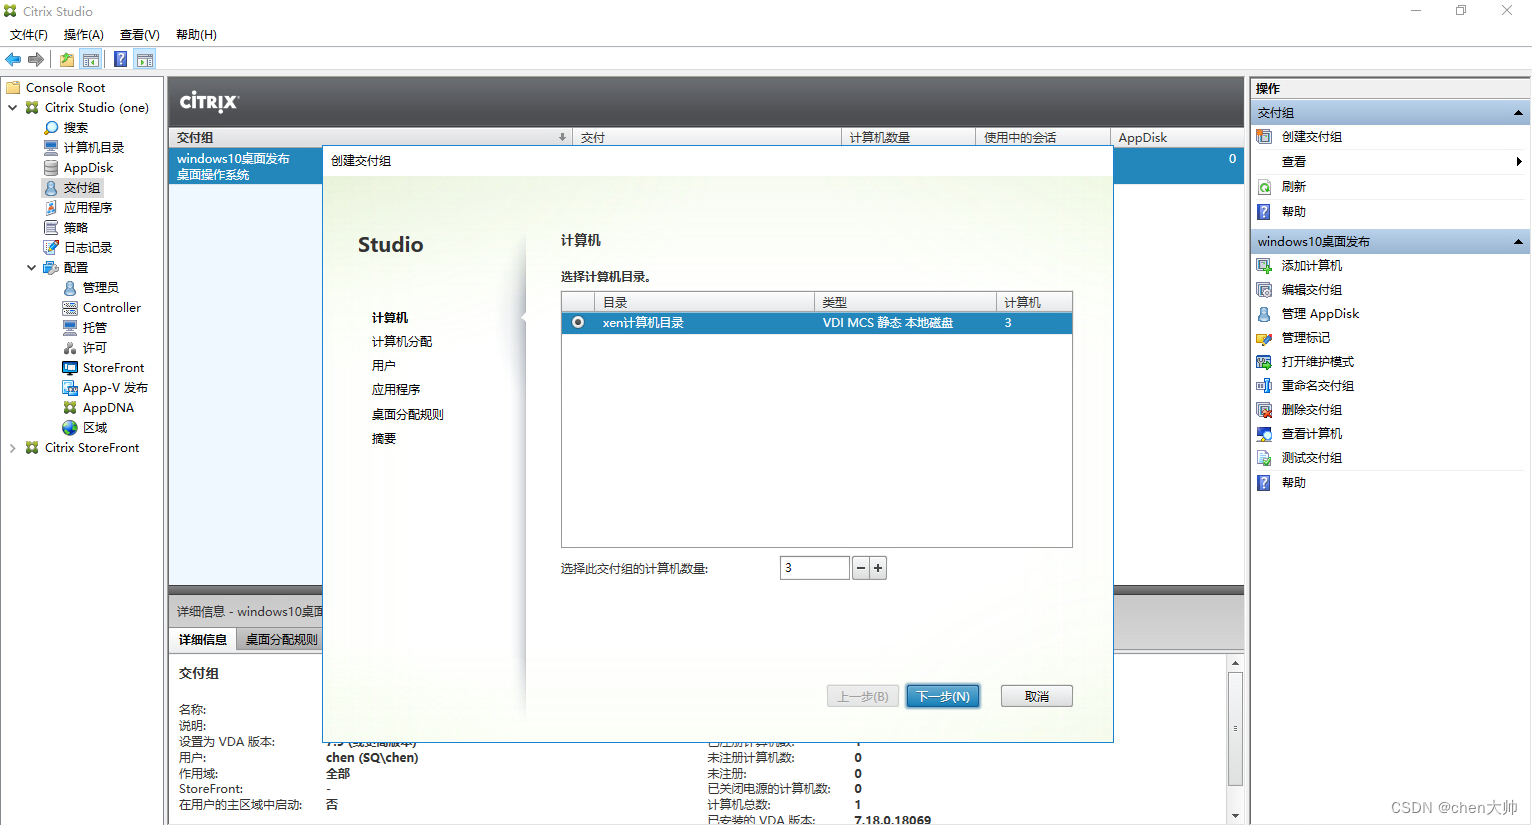The height and width of the screenshot is (825, 1532).
Task: Click the 交付组 column sort arrow
Action: (x=562, y=138)
